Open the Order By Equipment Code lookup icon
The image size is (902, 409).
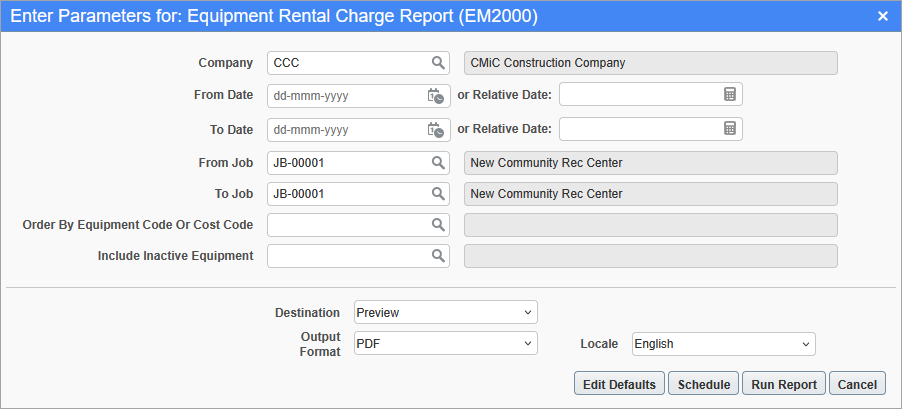pos(438,224)
